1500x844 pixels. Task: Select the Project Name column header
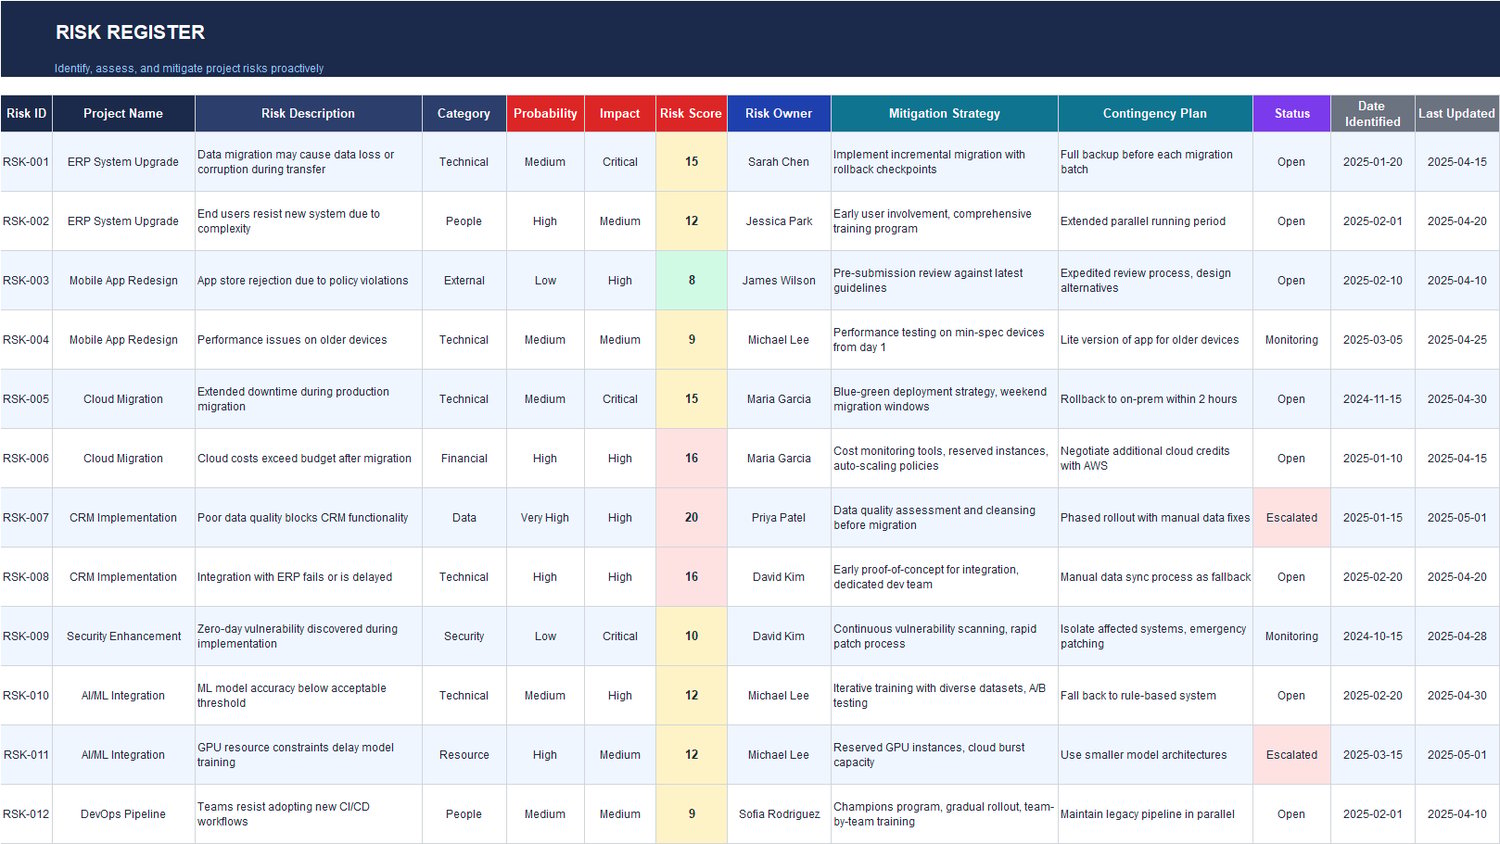[x=123, y=113]
